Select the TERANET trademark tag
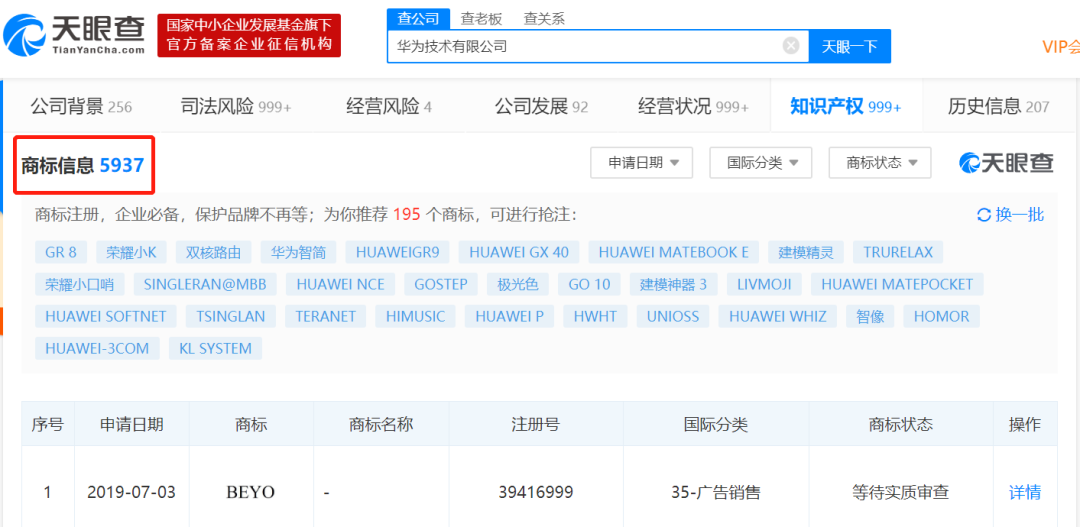 point(325,316)
